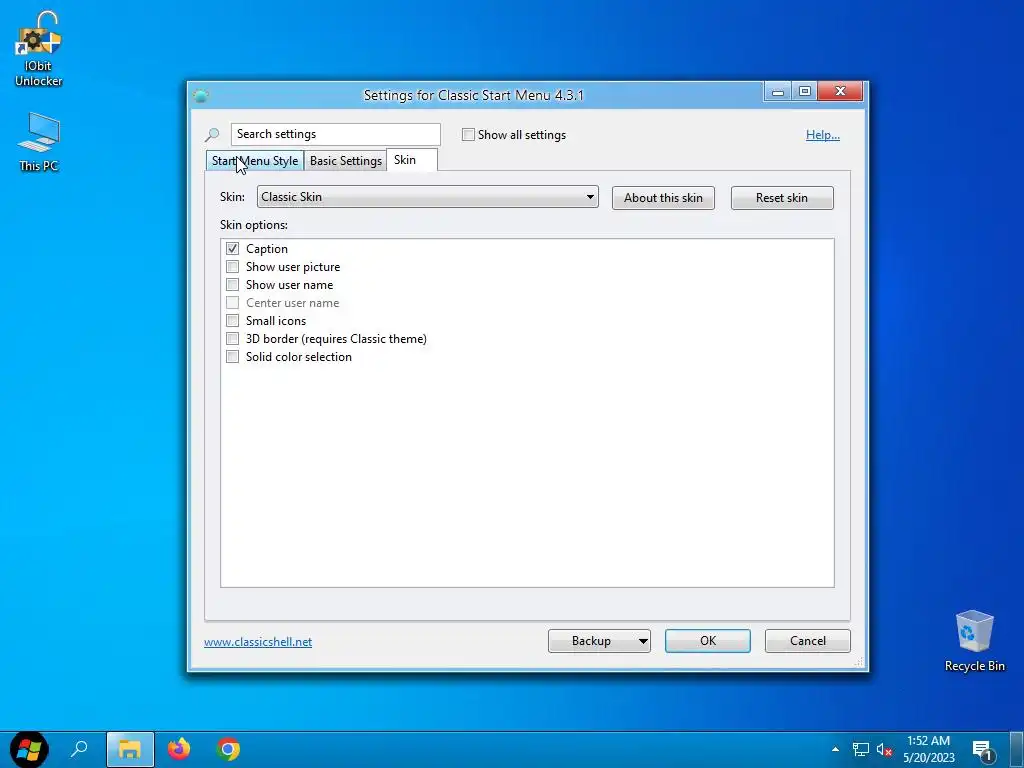Close the Classic Start Menu settings window
The height and width of the screenshot is (768, 1024).
(x=840, y=91)
